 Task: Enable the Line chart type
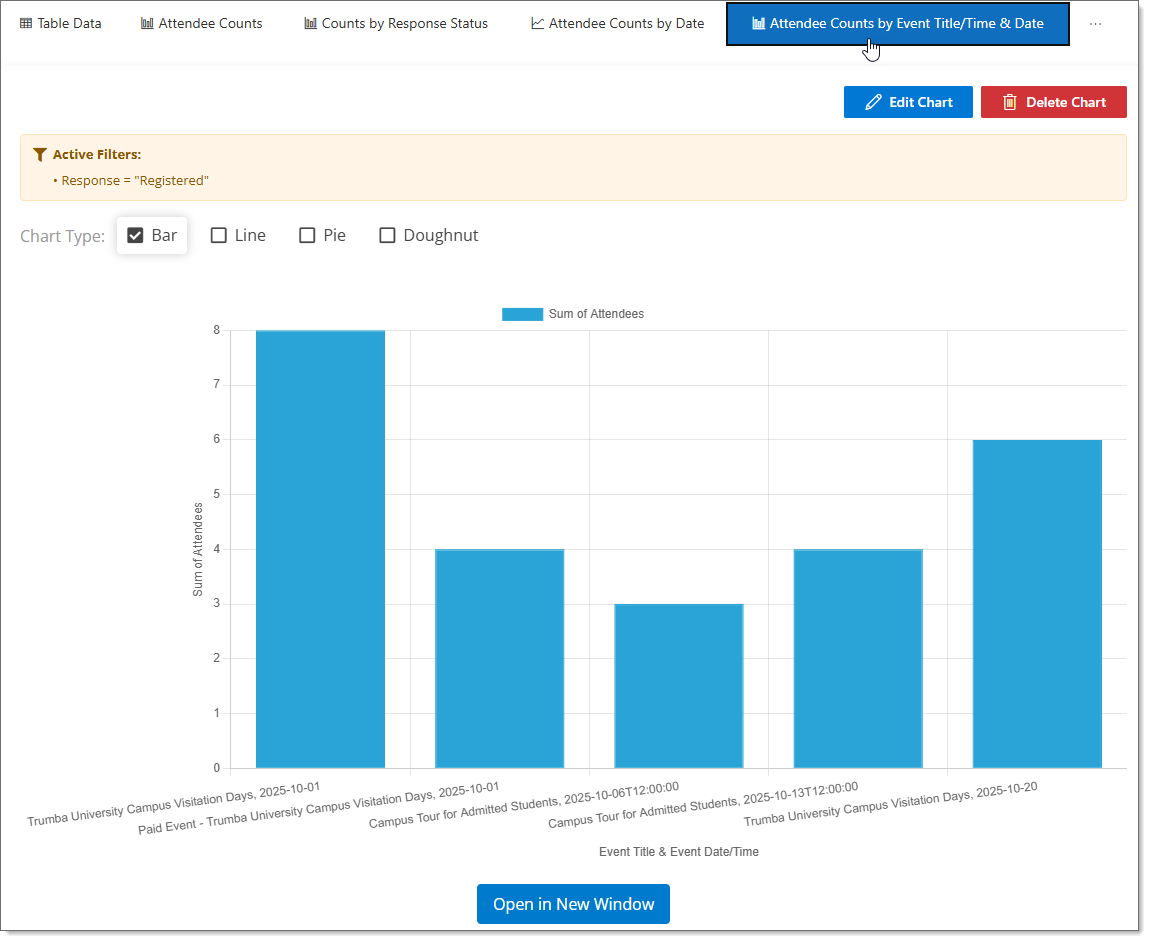click(x=218, y=234)
